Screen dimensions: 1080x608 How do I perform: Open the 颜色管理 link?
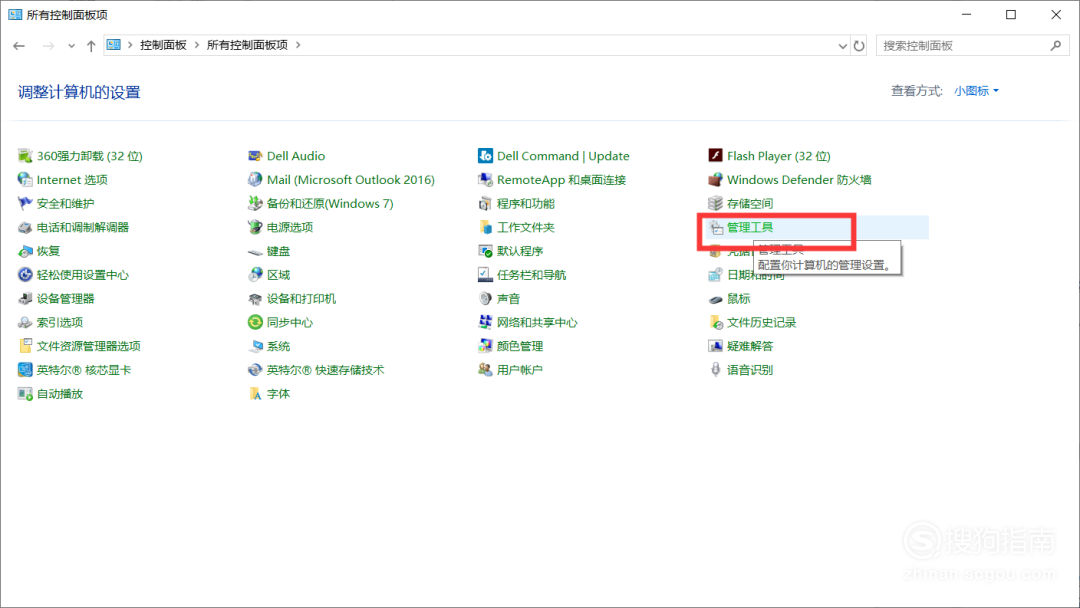tap(520, 346)
